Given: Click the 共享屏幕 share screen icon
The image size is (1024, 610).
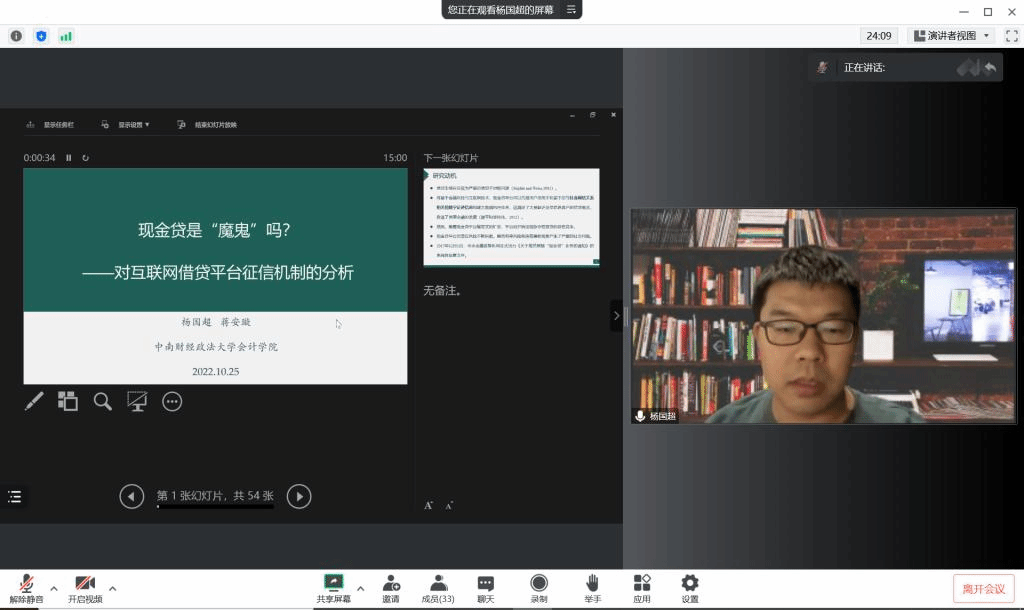Looking at the screenshot, I should [x=333, y=583].
